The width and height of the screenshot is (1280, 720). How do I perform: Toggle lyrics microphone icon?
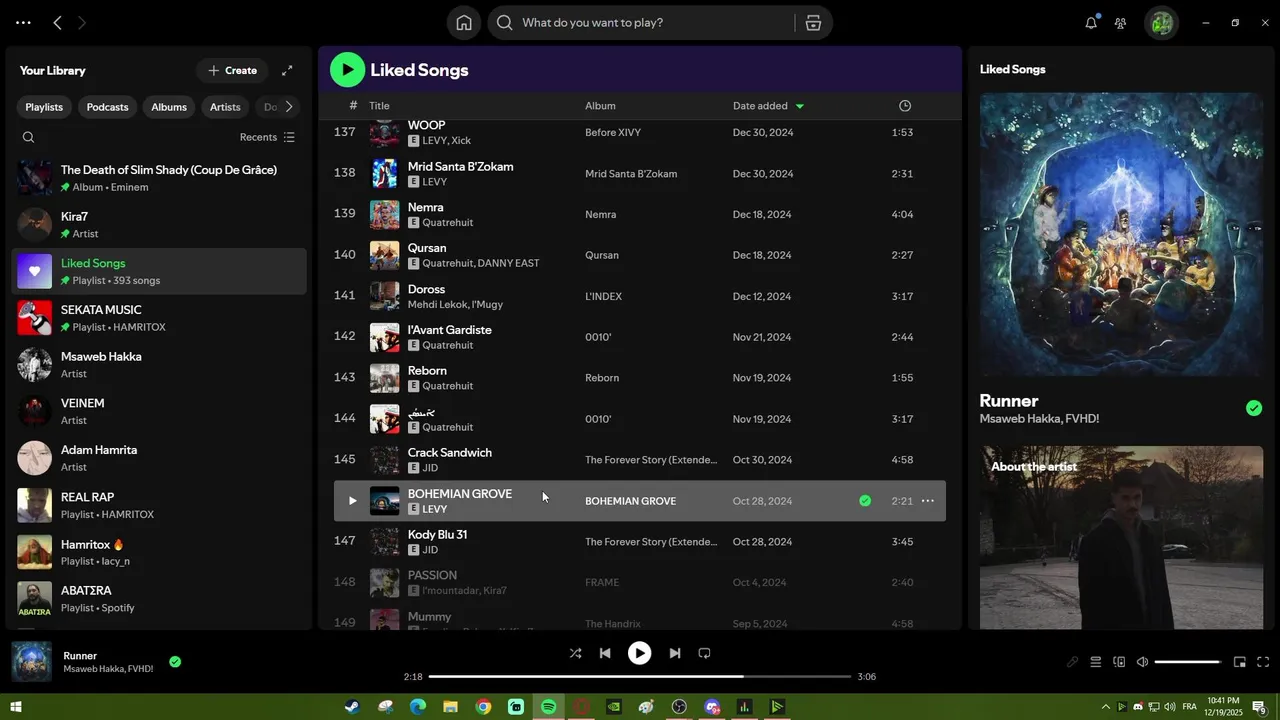(1072, 662)
